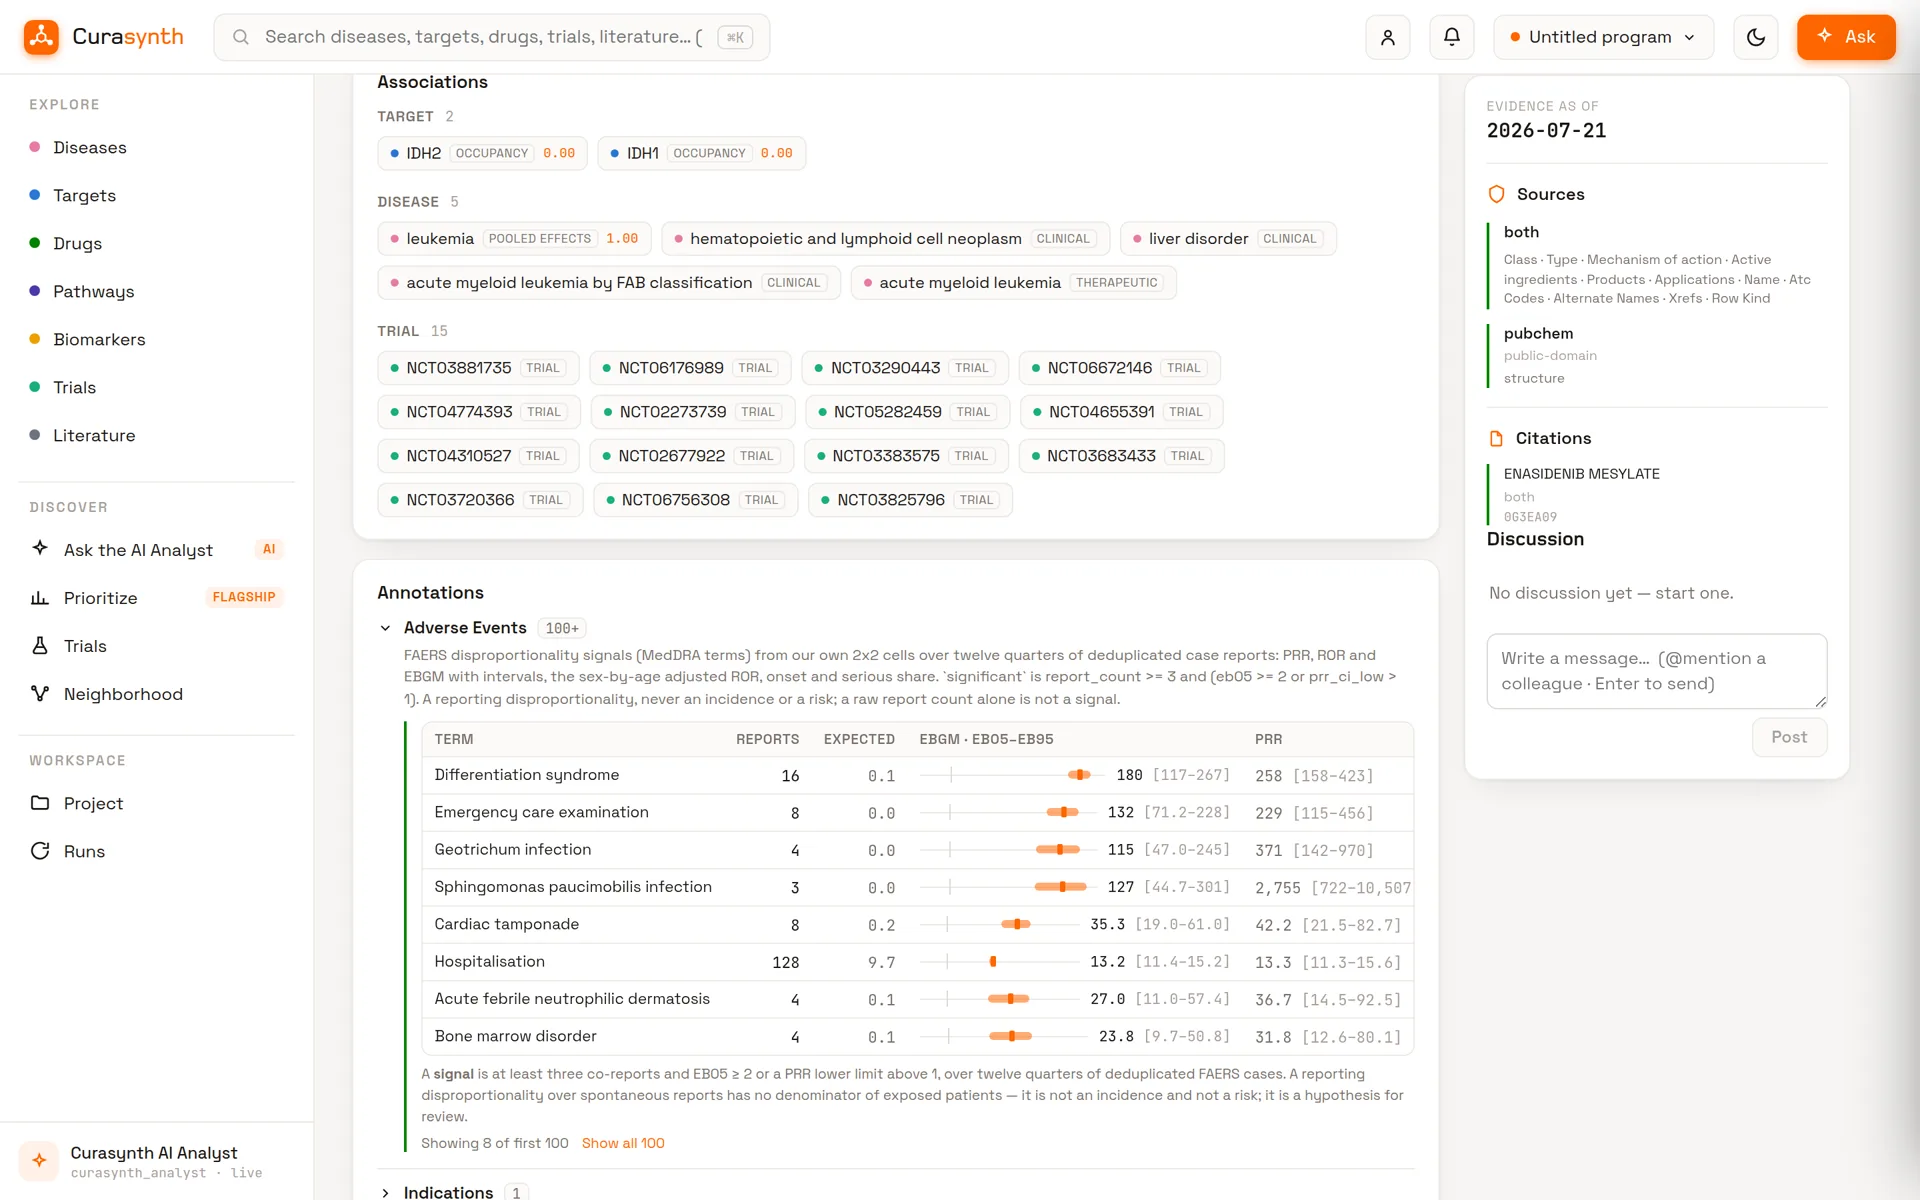Open the user profile icon

pos(1387,37)
